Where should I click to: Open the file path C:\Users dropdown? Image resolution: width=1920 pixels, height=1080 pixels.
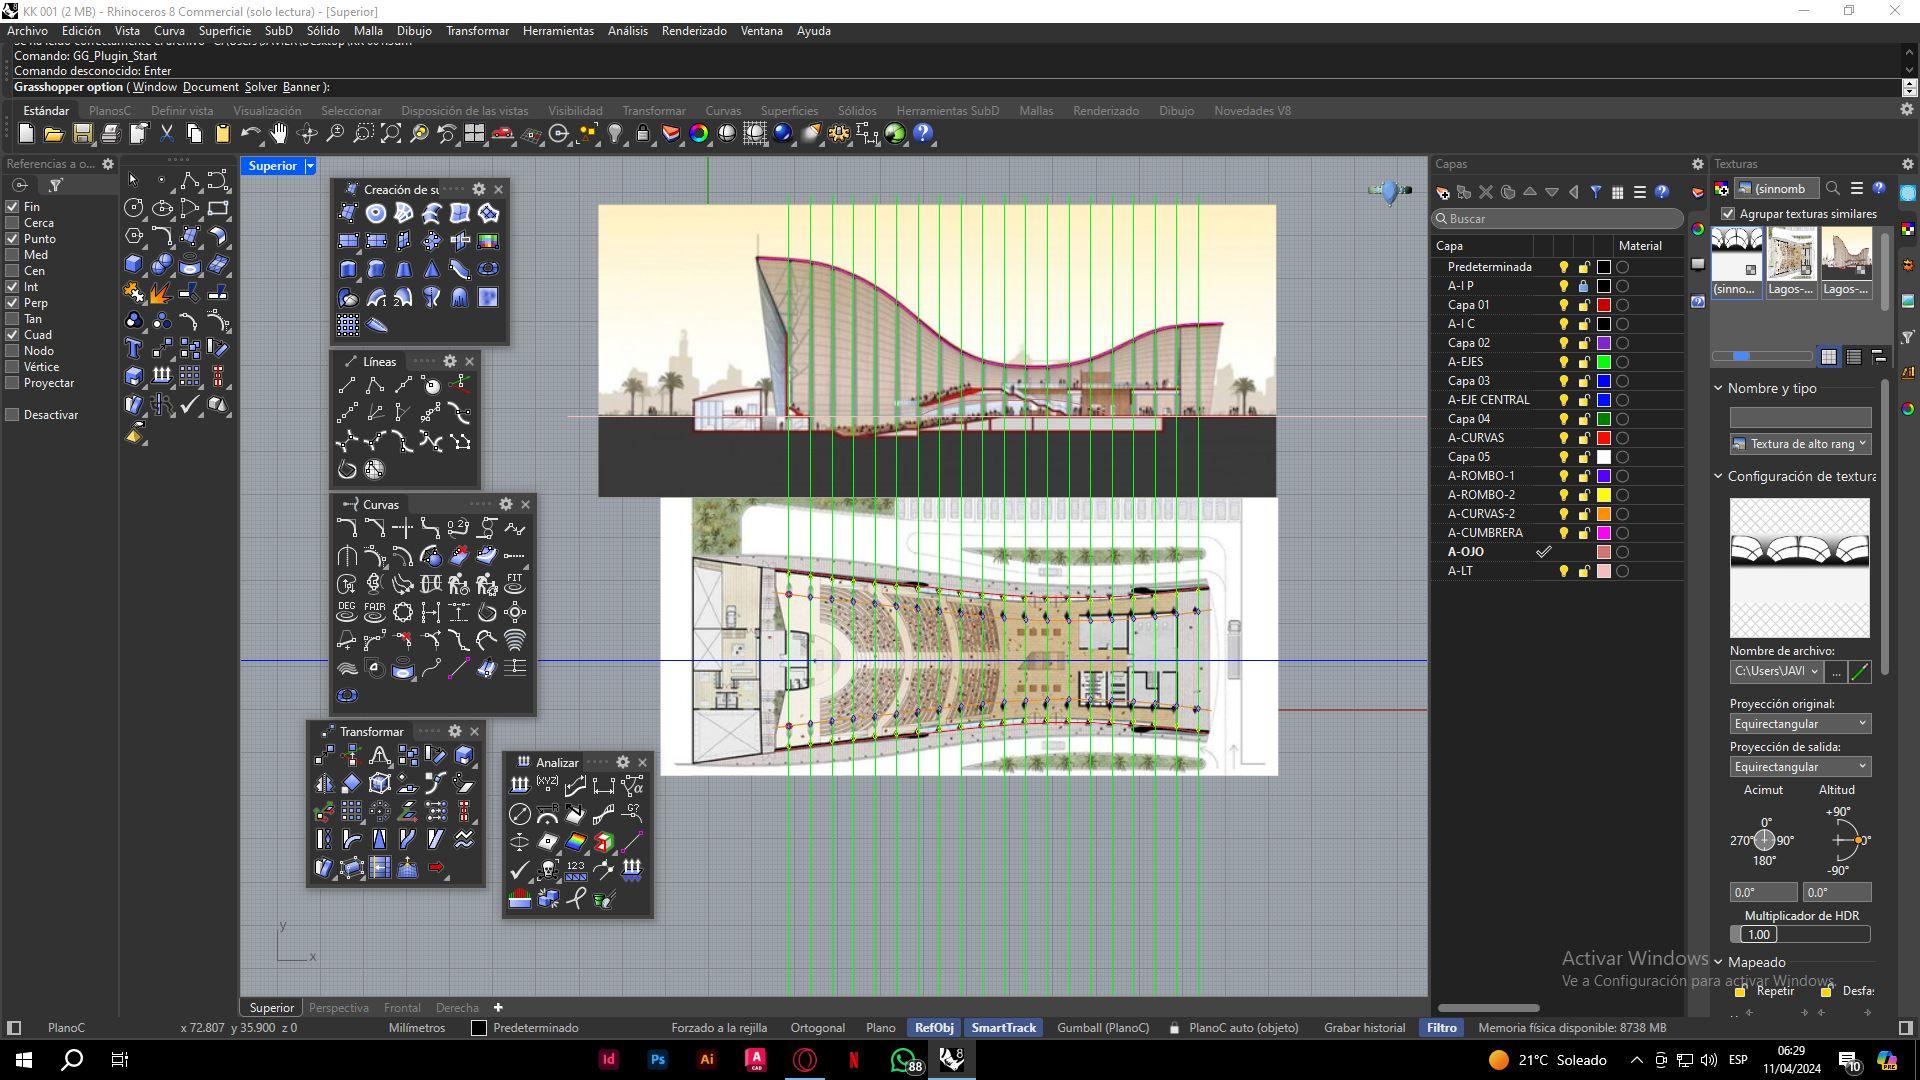coord(1776,672)
